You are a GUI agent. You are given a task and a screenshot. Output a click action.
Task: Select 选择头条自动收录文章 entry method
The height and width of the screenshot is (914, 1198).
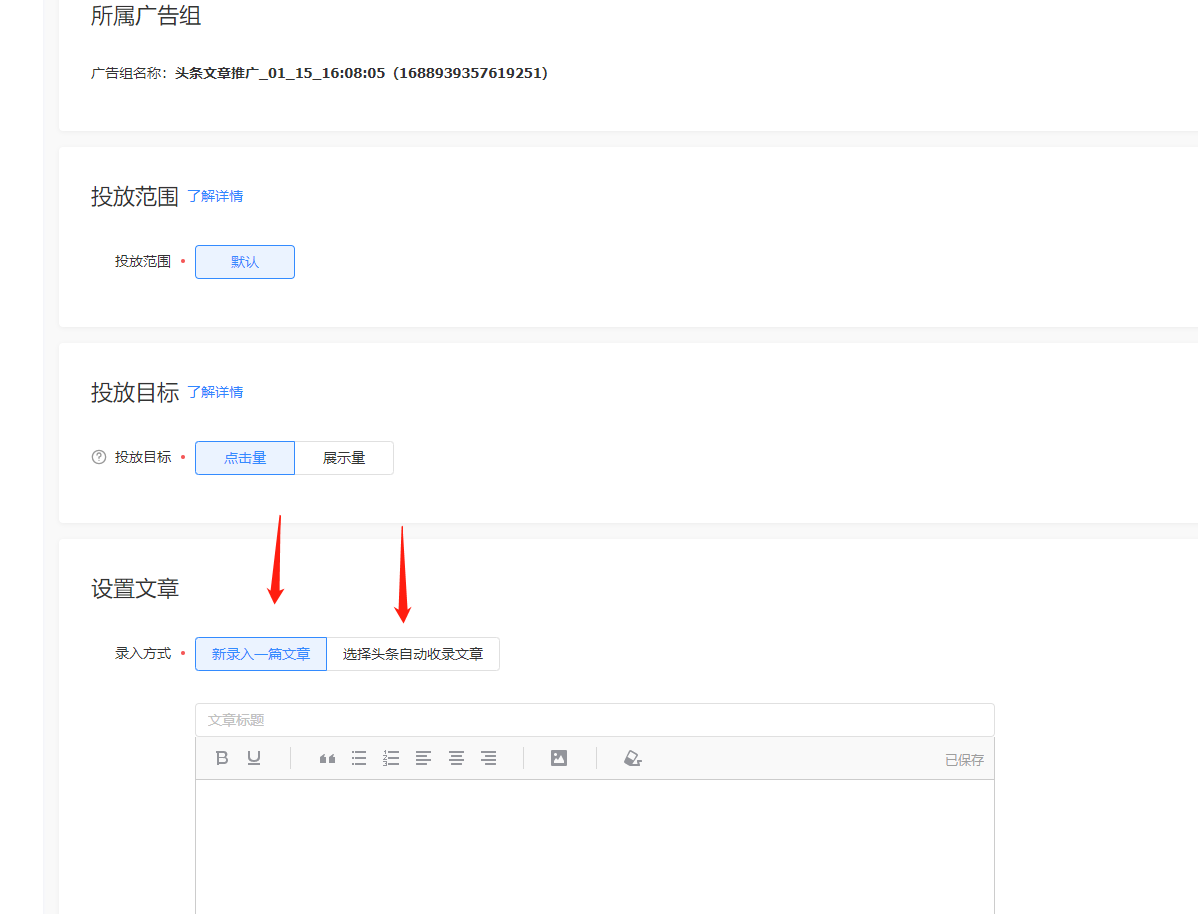(413, 654)
